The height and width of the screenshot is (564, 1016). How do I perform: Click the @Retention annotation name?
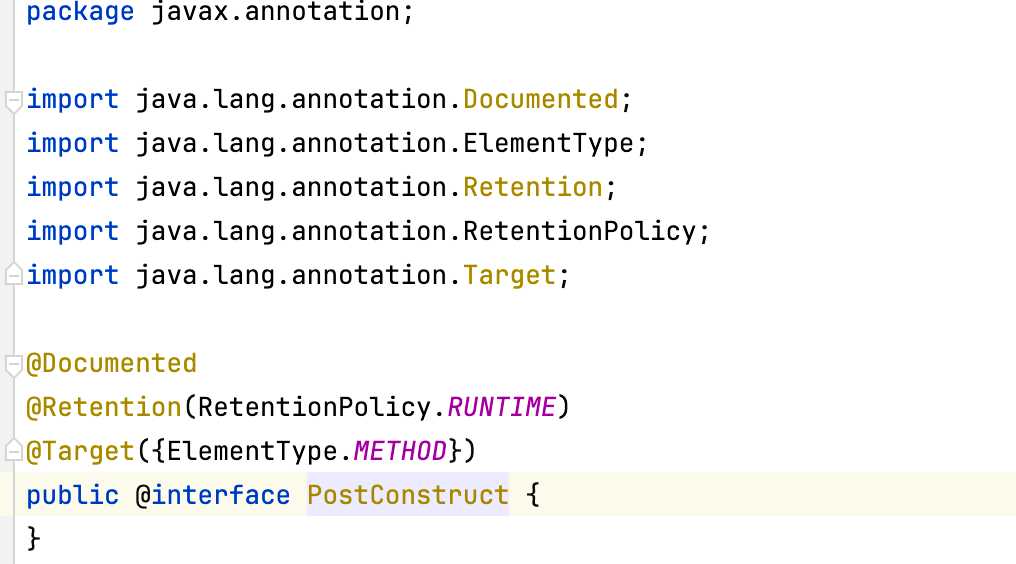[x=104, y=408]
